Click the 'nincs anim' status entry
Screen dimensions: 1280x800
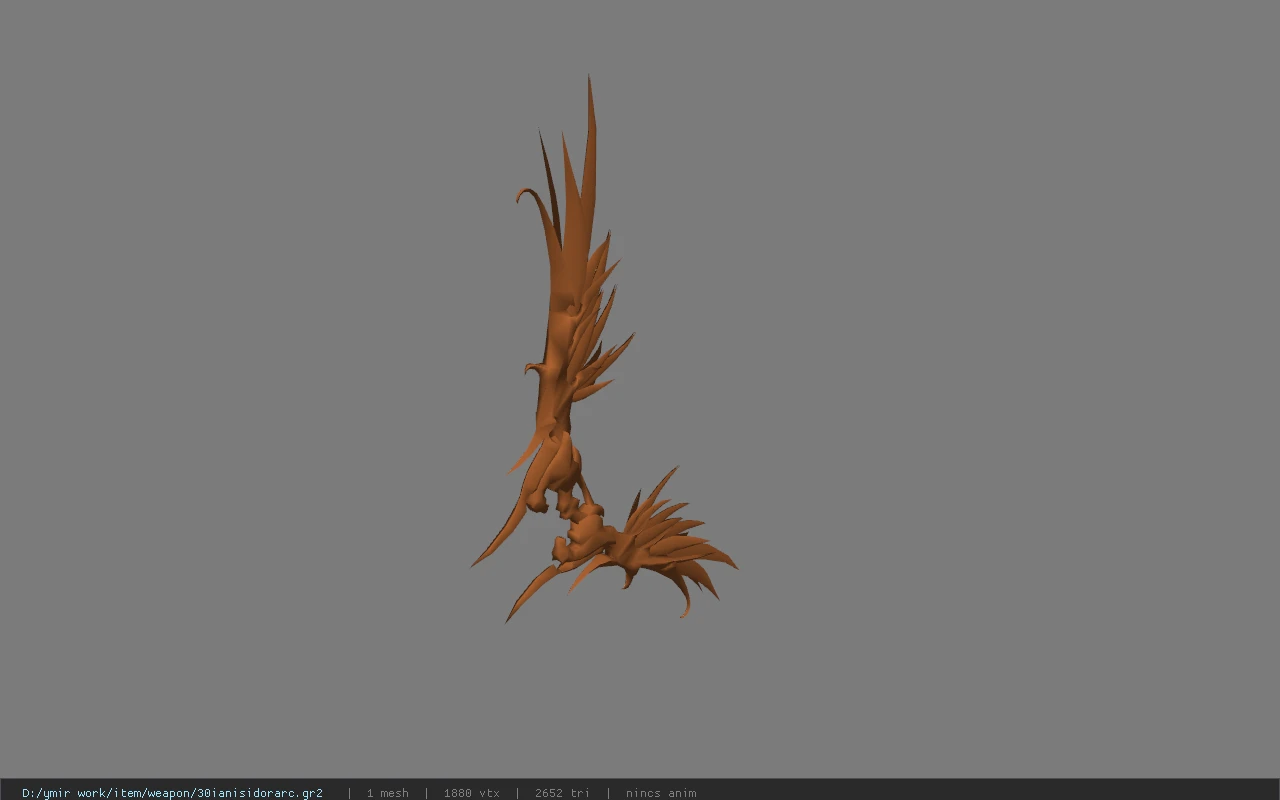661,793
